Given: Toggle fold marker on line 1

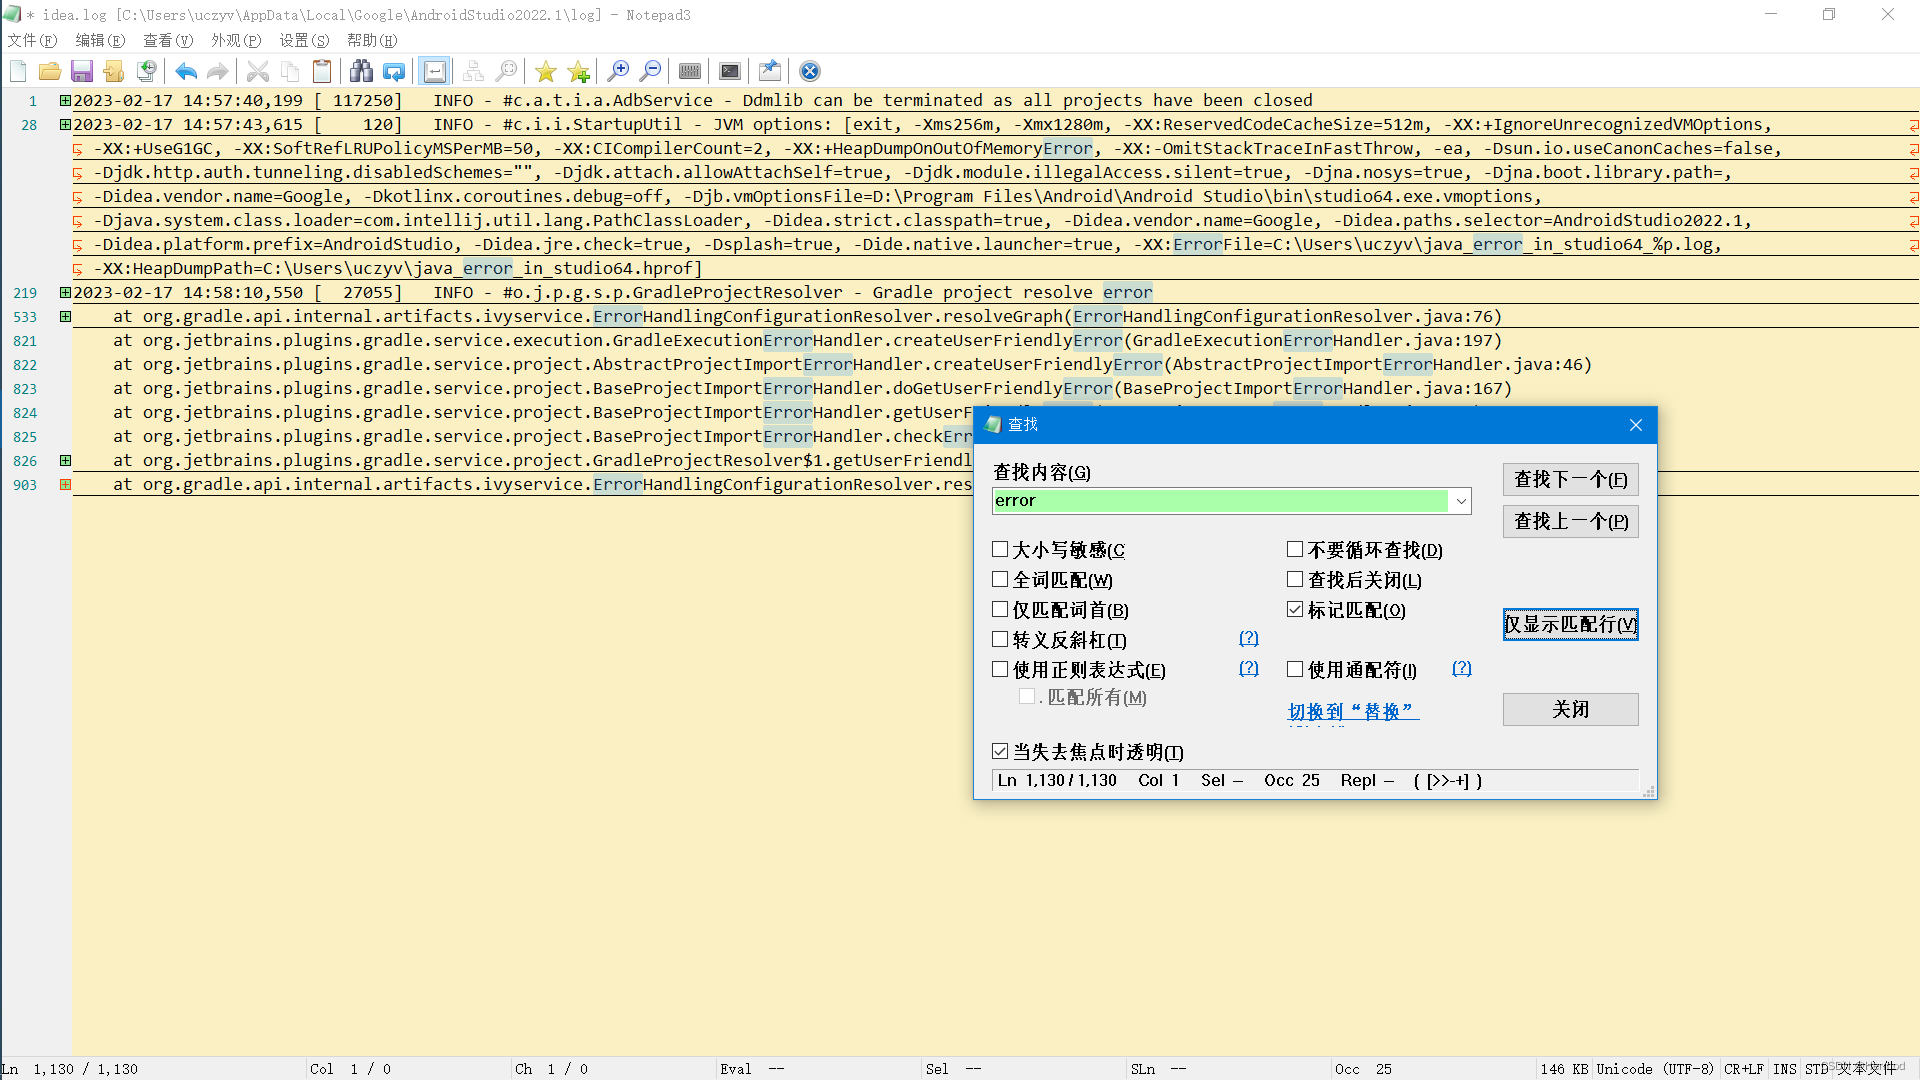Looking at the screenshot, I should pyautogui.click(x=65, y=100).
